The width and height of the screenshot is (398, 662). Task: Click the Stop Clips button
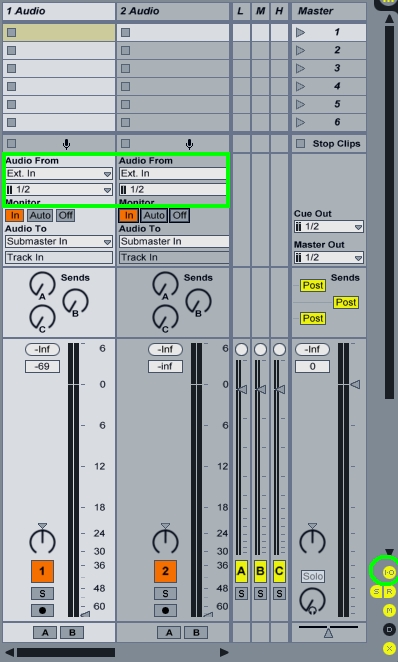329,144
